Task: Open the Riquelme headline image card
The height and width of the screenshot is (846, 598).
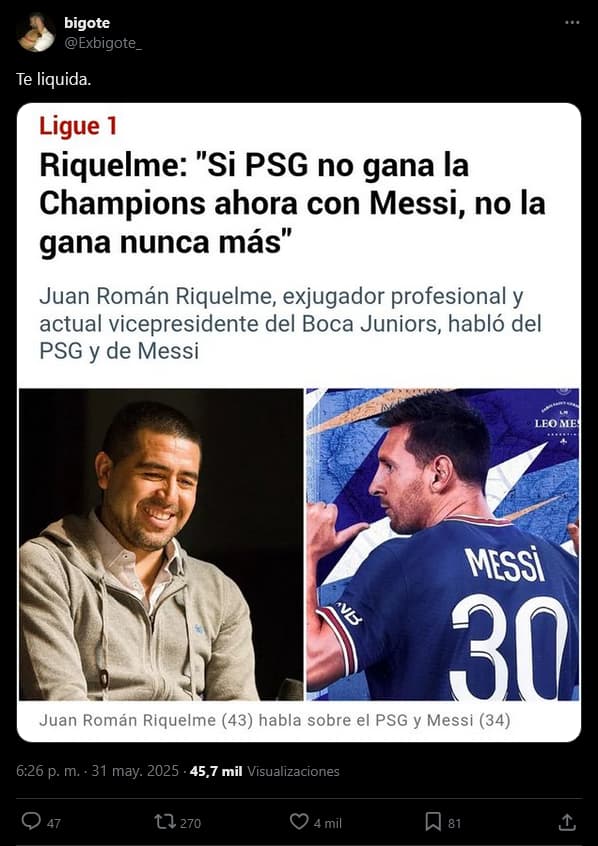Action: pyautogui.click(x=299, y=422)
